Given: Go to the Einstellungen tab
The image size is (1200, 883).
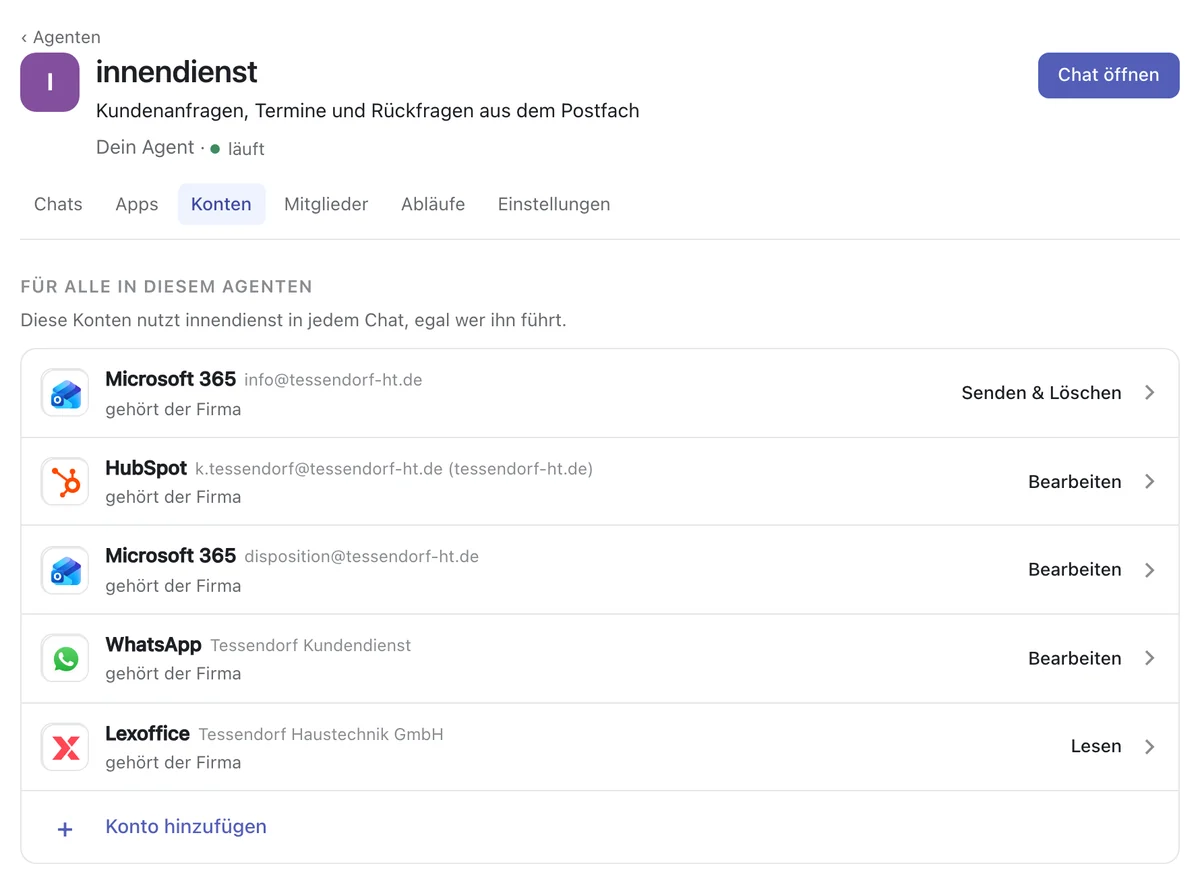Looking at the screenshot, I should click(x=554, y=204).
